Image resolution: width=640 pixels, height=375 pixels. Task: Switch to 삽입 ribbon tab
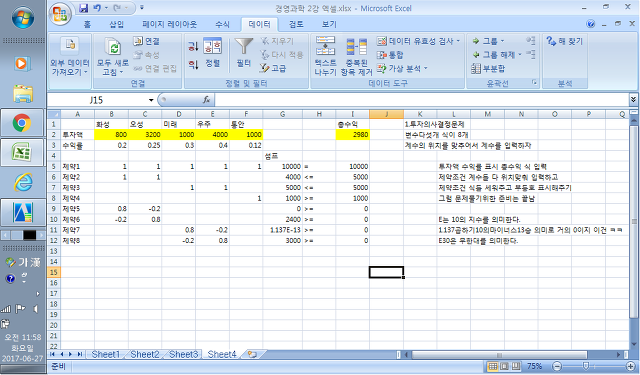tap(116, 24)
